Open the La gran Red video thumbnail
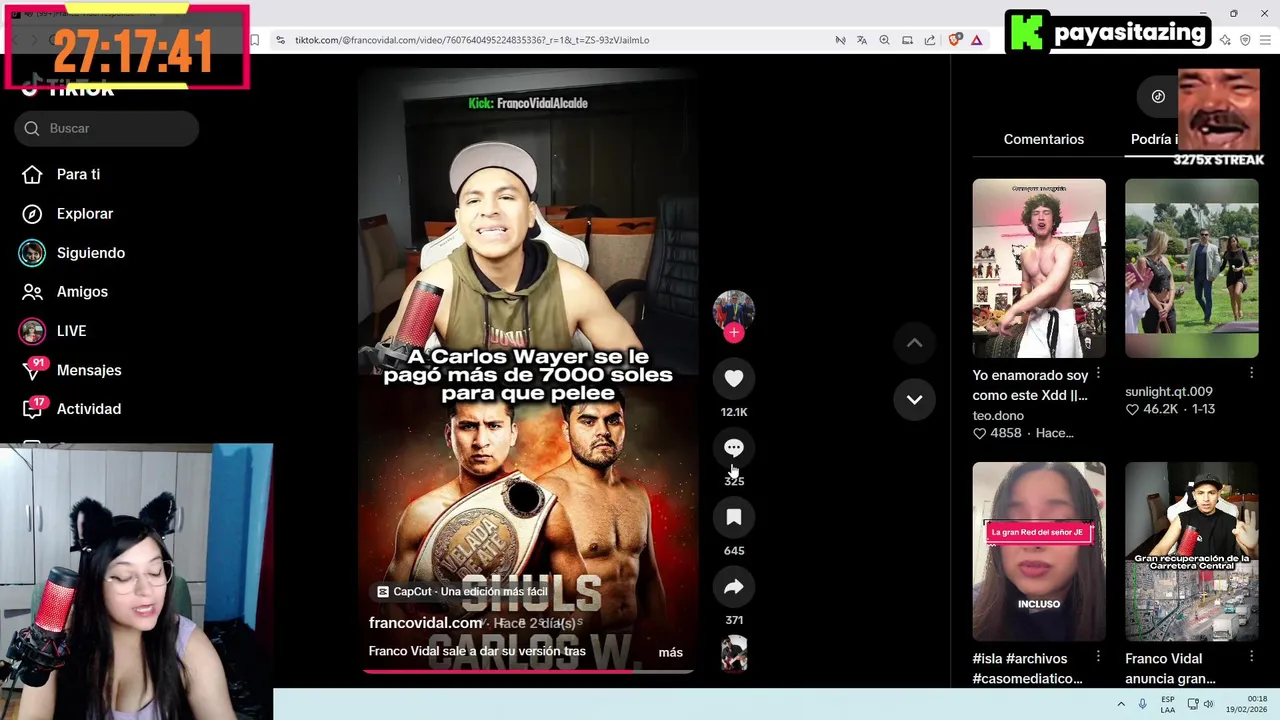This screenshot has height=720, width=1280. (x=1039, y=551)
